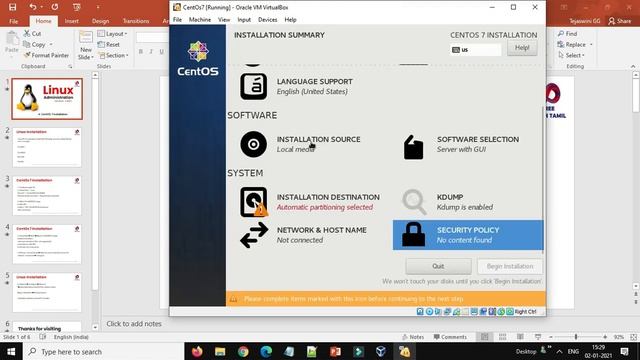
Task: Select slide 3 thumbnail CentOS Installation
Action: pos(47,196)
